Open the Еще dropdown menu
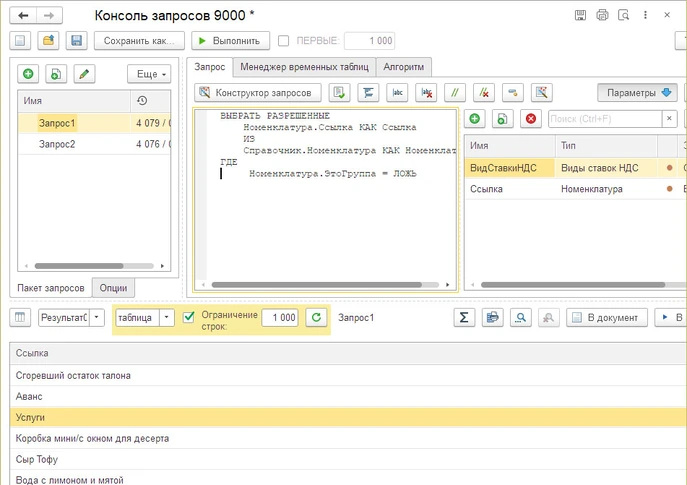Image resolution: width=687 pixels, height=485 pixels. (149, 74)
